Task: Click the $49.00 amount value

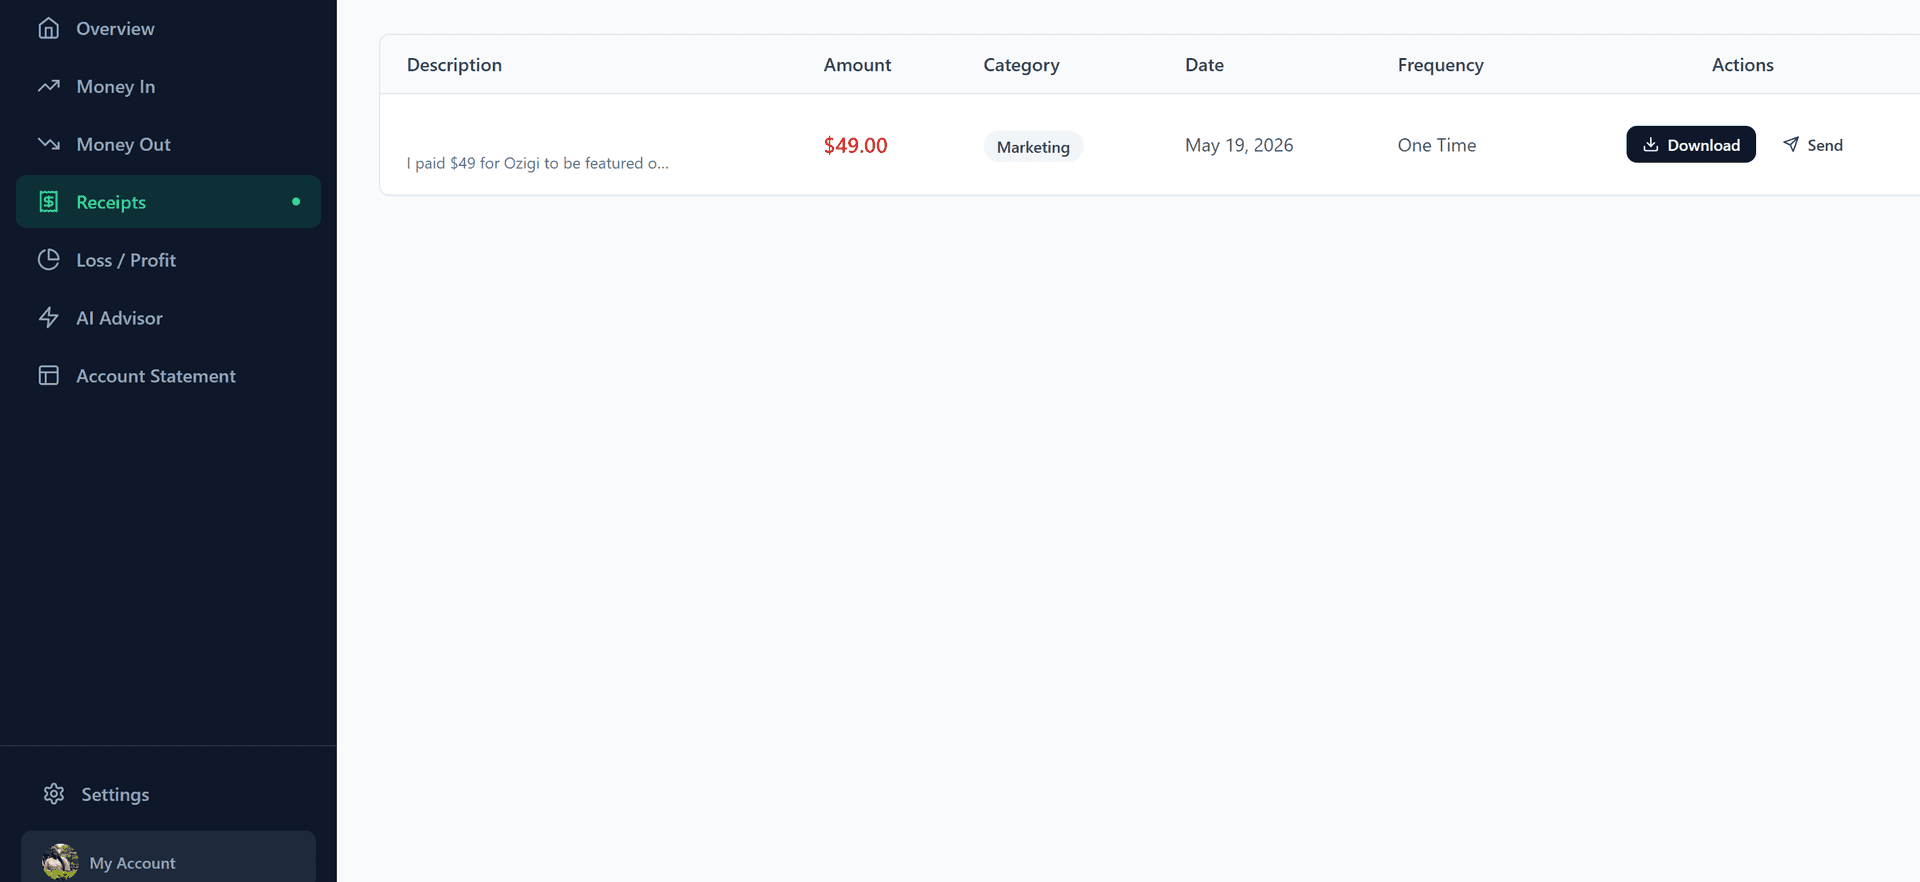Action: click(855, 145)
